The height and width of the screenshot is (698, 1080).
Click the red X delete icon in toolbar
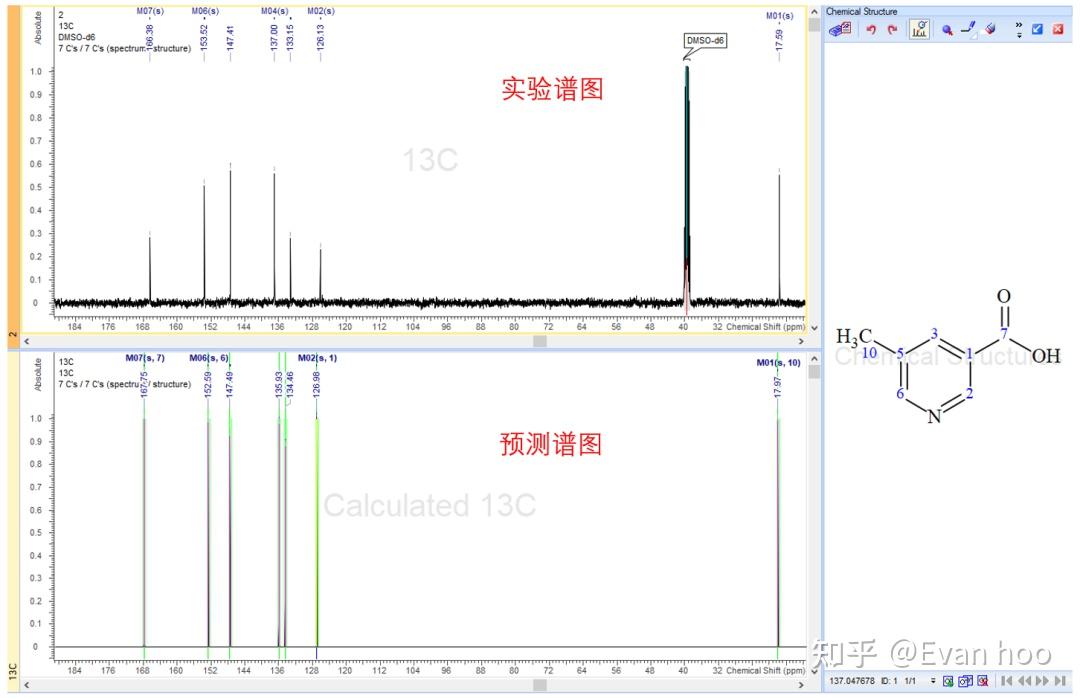point(1058,28)
